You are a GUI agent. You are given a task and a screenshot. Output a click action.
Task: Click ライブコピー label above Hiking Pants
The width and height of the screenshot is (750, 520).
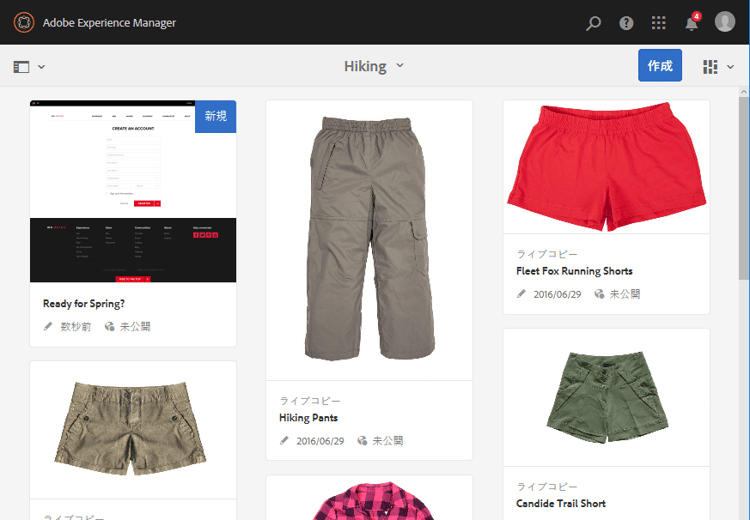[x=310, y=401]
